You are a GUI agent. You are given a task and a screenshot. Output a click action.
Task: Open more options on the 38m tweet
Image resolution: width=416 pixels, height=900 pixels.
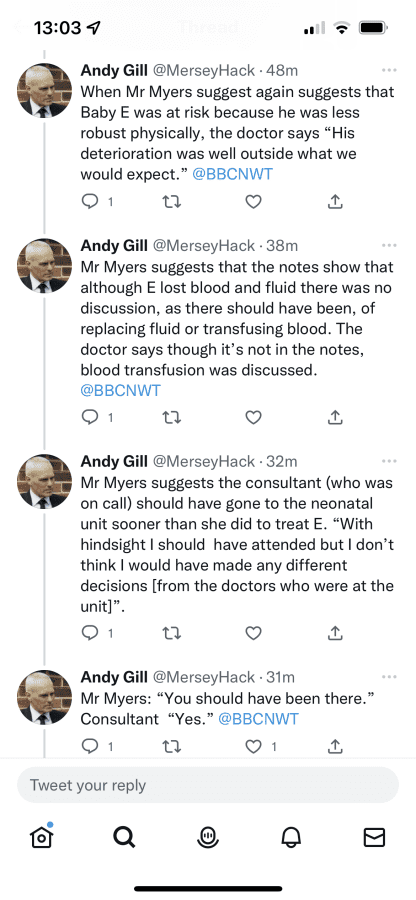[389, 245]
